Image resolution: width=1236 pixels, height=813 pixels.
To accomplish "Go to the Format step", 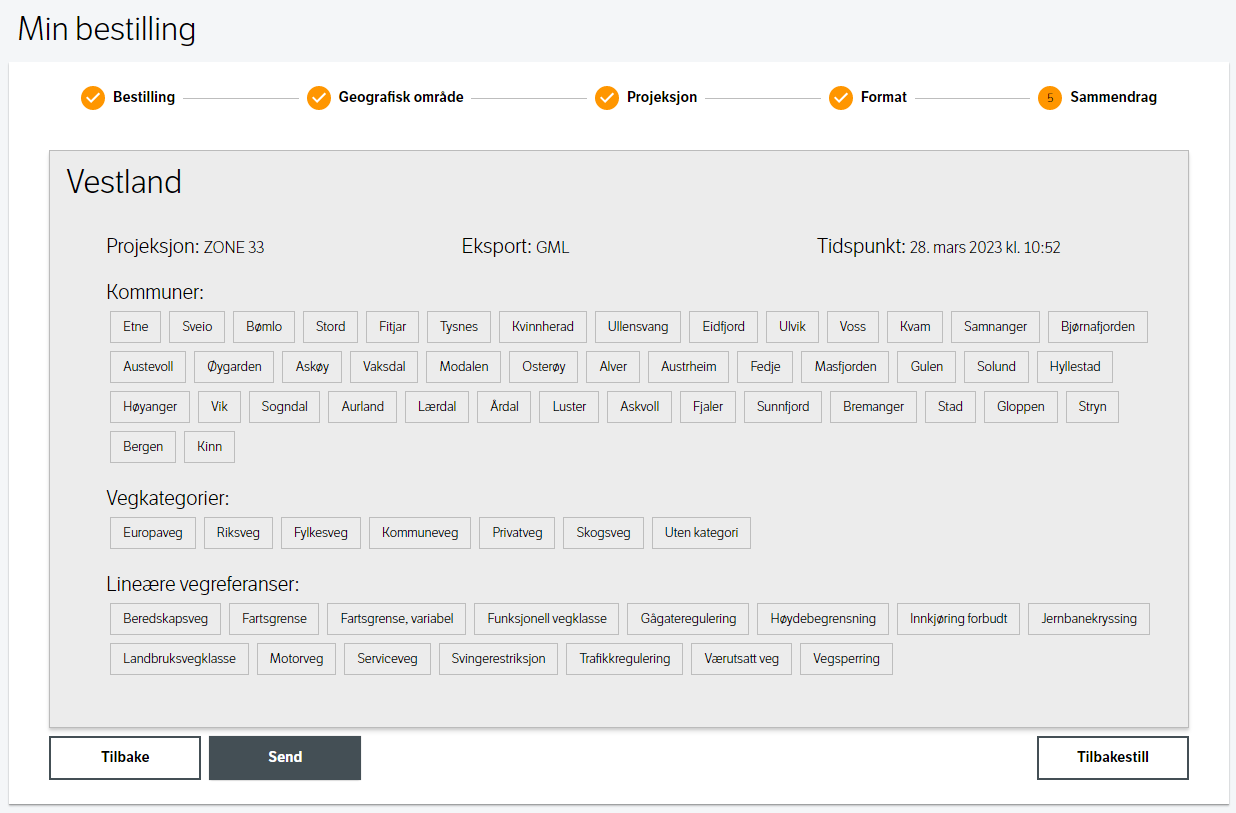I will click(868, 98).
